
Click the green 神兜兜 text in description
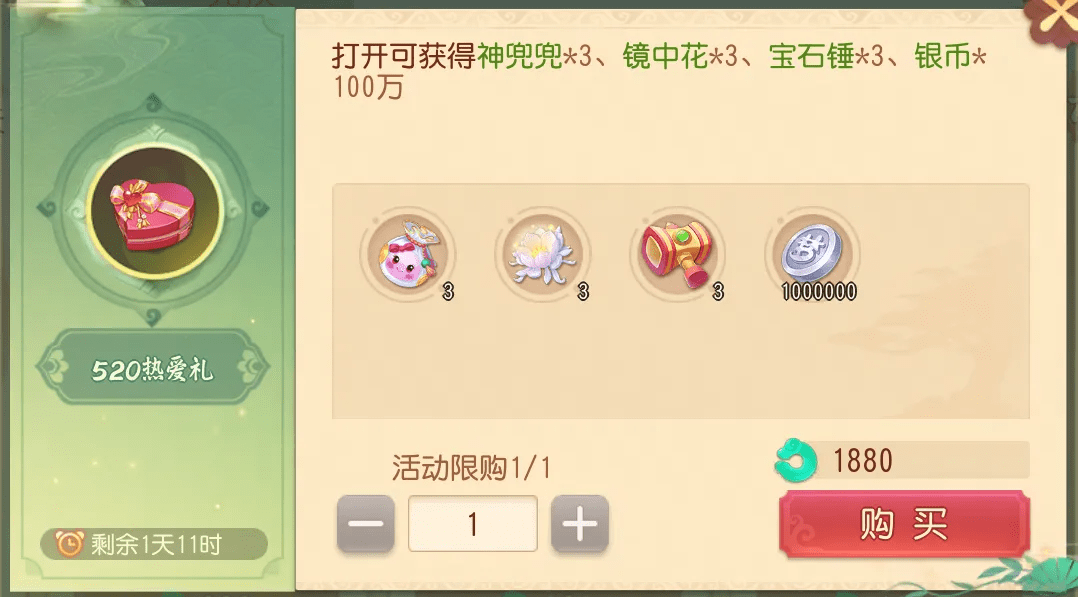(520, 56)
